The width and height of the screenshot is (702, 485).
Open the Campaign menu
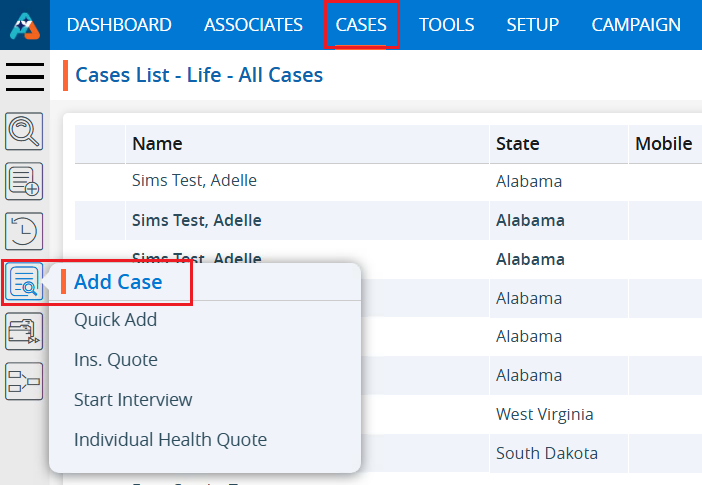click(636, 25)
